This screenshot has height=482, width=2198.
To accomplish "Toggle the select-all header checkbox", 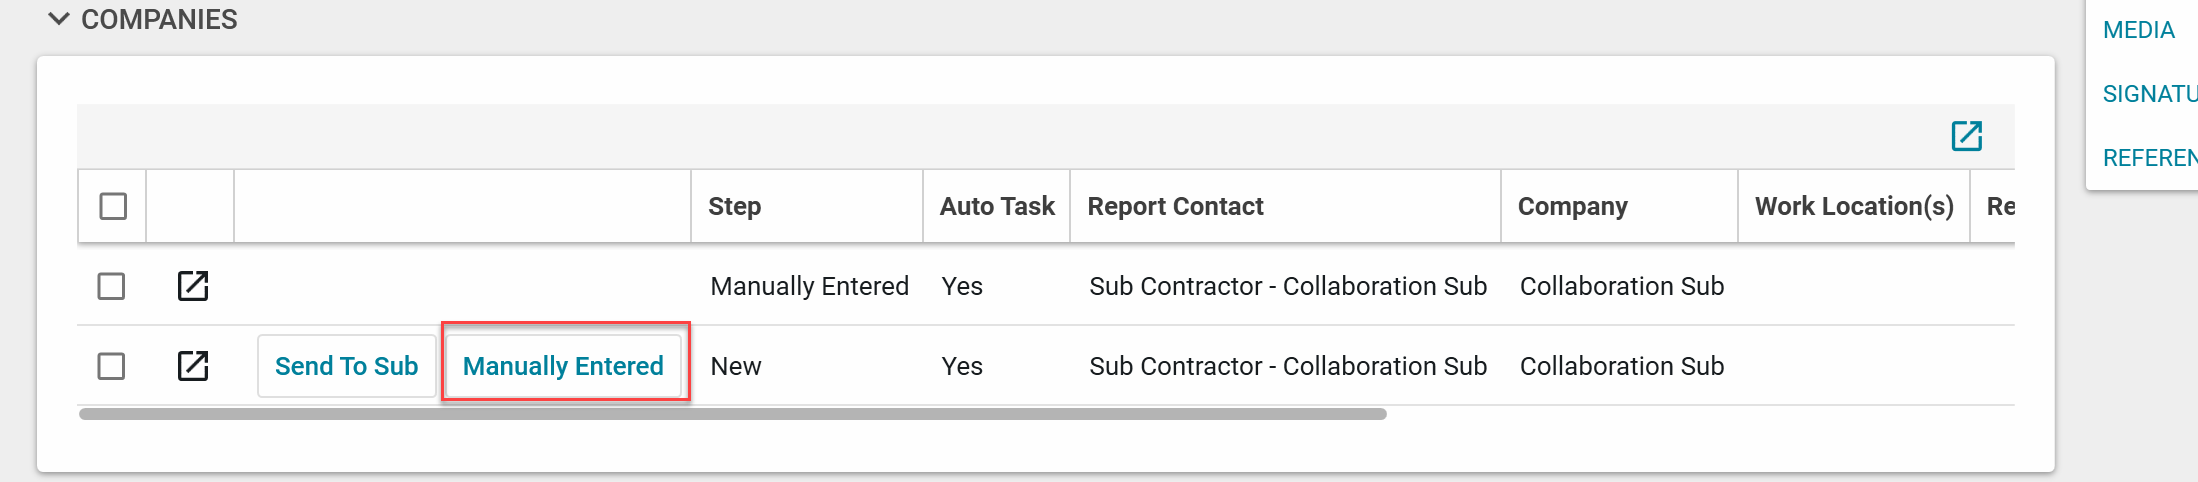I will coord(113,206).
